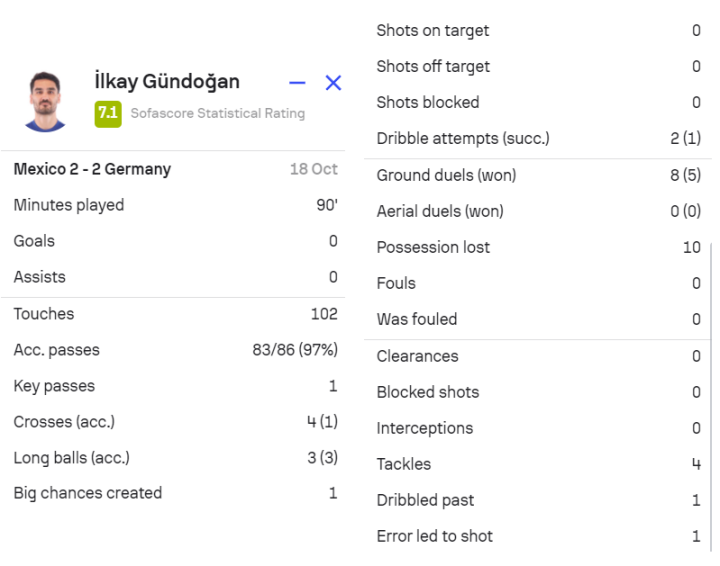Select the Big chances created row
Screen dimensions: 720x566
tap(175, 493)
